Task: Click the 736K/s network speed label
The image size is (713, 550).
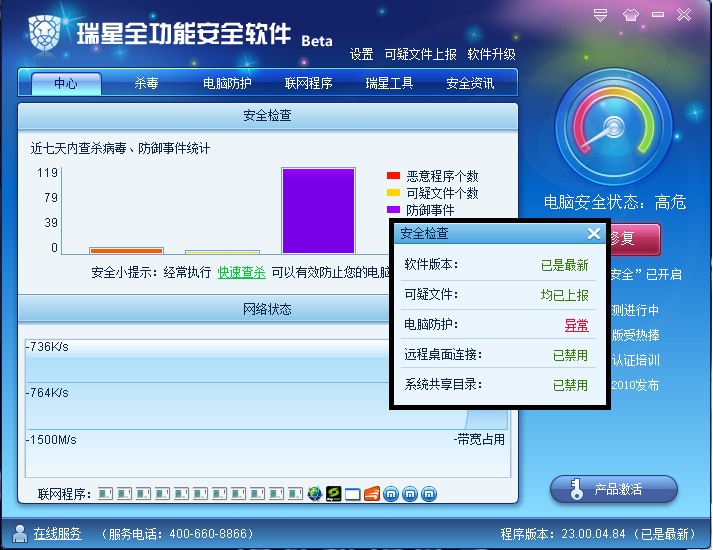Action: point(47,347)
